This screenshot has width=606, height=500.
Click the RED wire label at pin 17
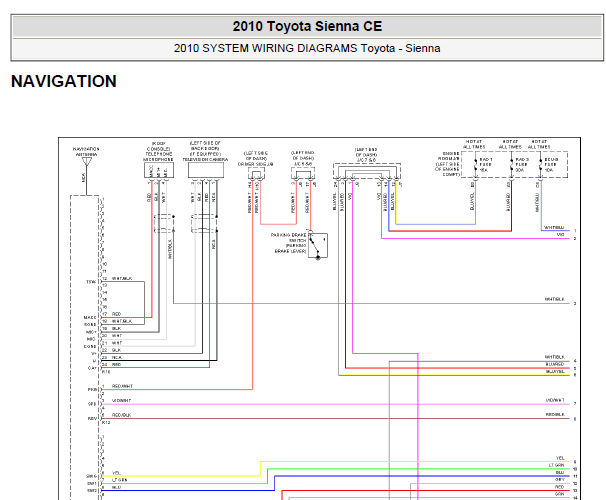point(116,314)
